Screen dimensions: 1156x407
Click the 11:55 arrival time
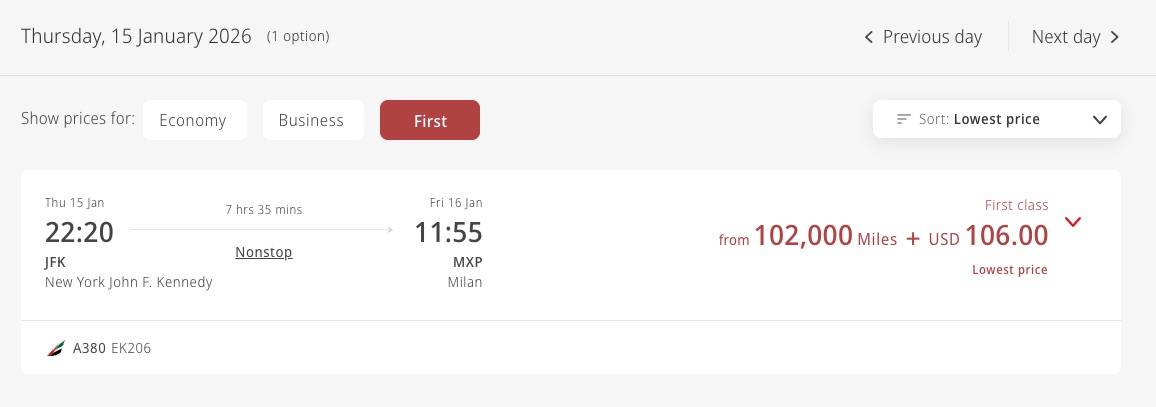(449, 233)
